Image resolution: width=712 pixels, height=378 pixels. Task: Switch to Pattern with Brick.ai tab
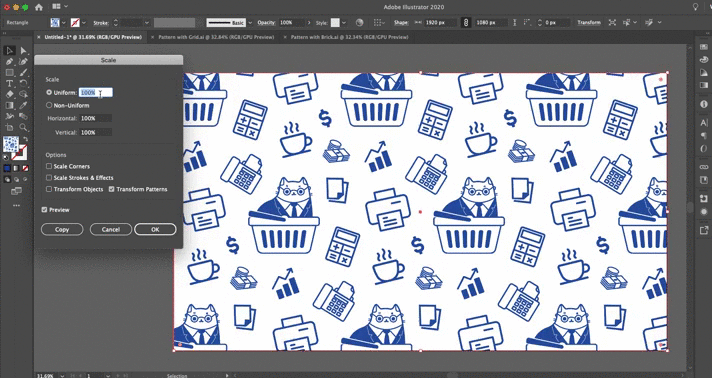pos(350,37)
